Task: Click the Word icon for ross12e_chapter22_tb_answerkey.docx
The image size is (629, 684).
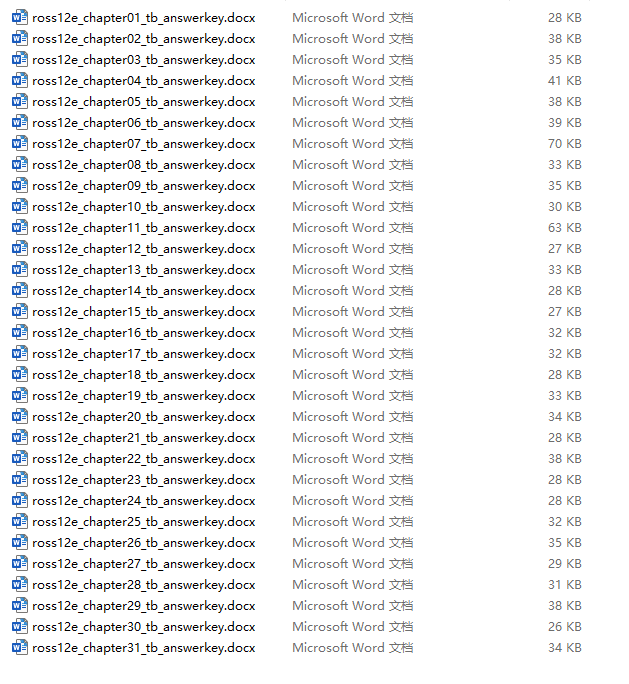Action: pyautogui.click(x=20, y=459)
